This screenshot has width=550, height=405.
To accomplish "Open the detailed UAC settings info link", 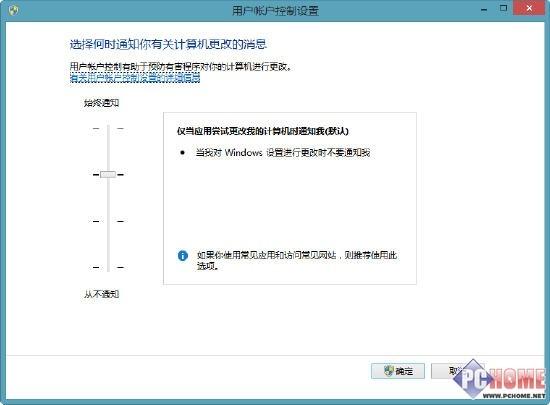I will coord(135,77).
